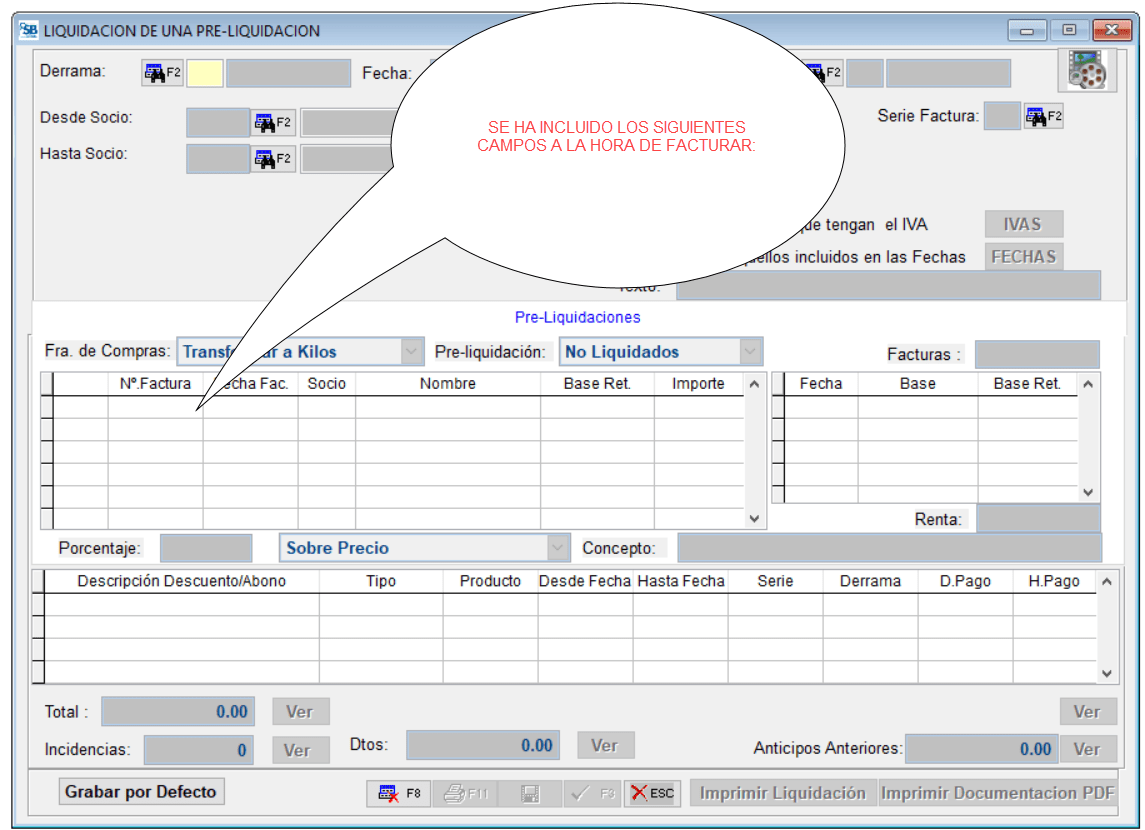
Task: Expand the Sobre Precio combo box
Action: [x=557, y=548]
